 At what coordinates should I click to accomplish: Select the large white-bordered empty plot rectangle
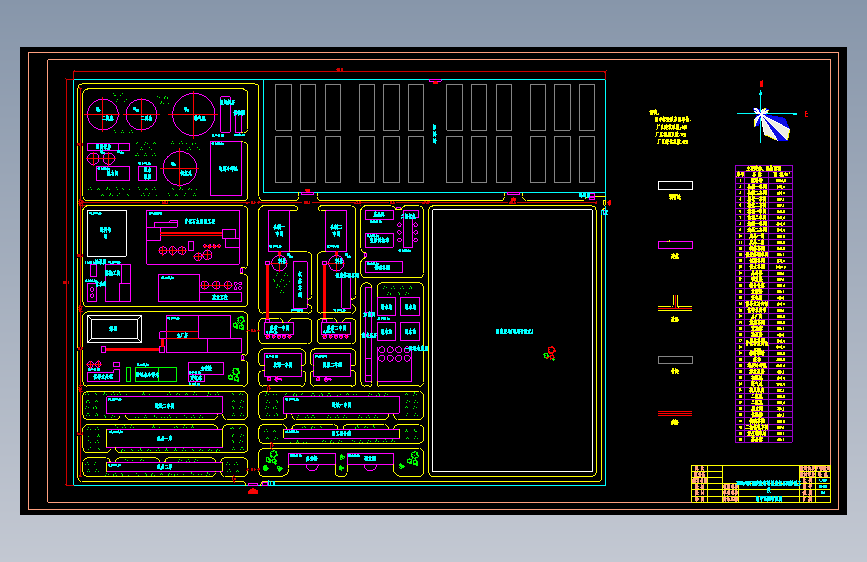coord(513,341)
